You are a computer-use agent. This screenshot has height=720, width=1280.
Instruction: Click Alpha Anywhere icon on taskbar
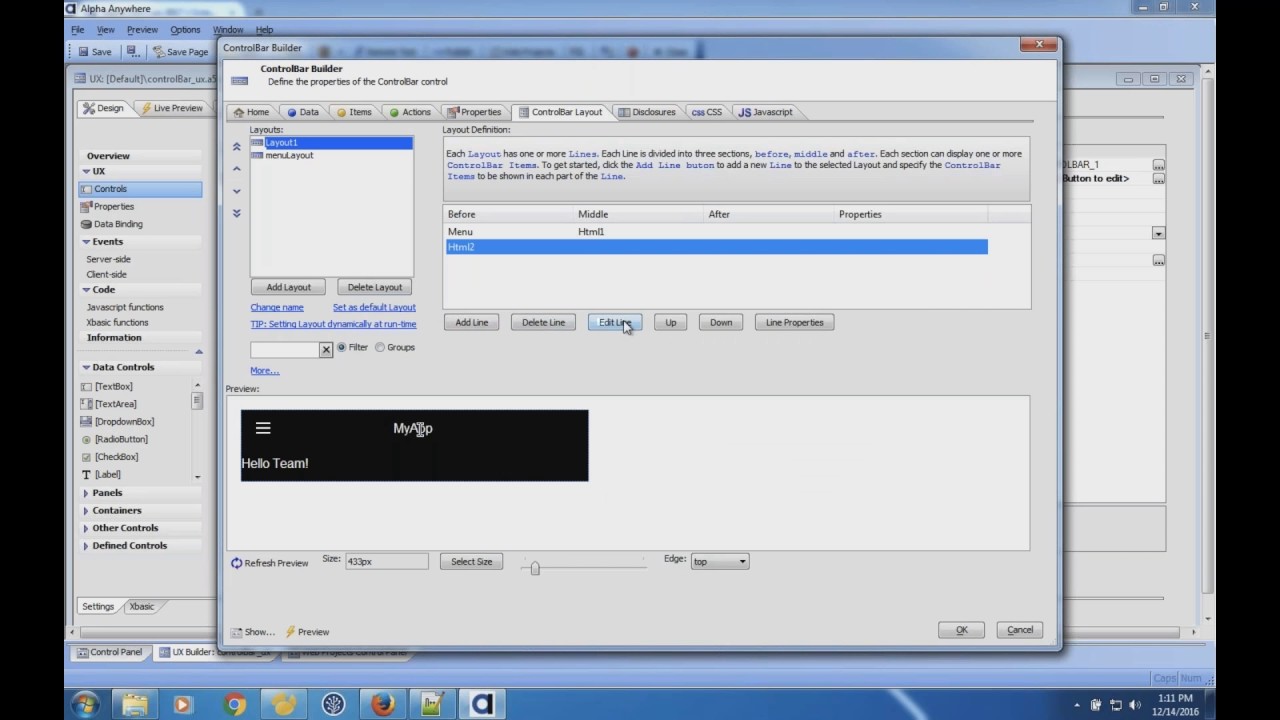[482, 705]
